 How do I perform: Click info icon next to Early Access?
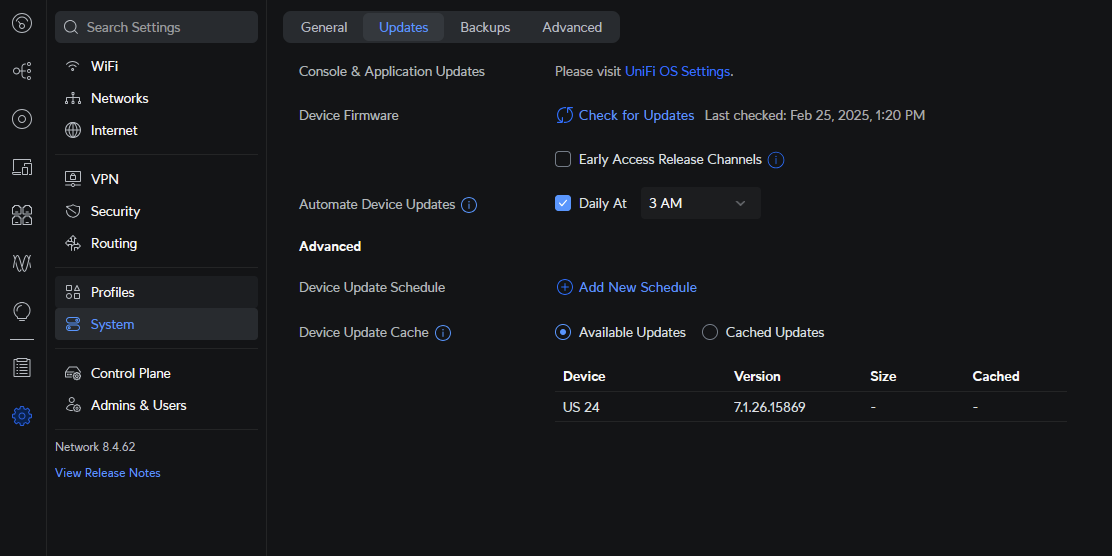coord(776,160)
